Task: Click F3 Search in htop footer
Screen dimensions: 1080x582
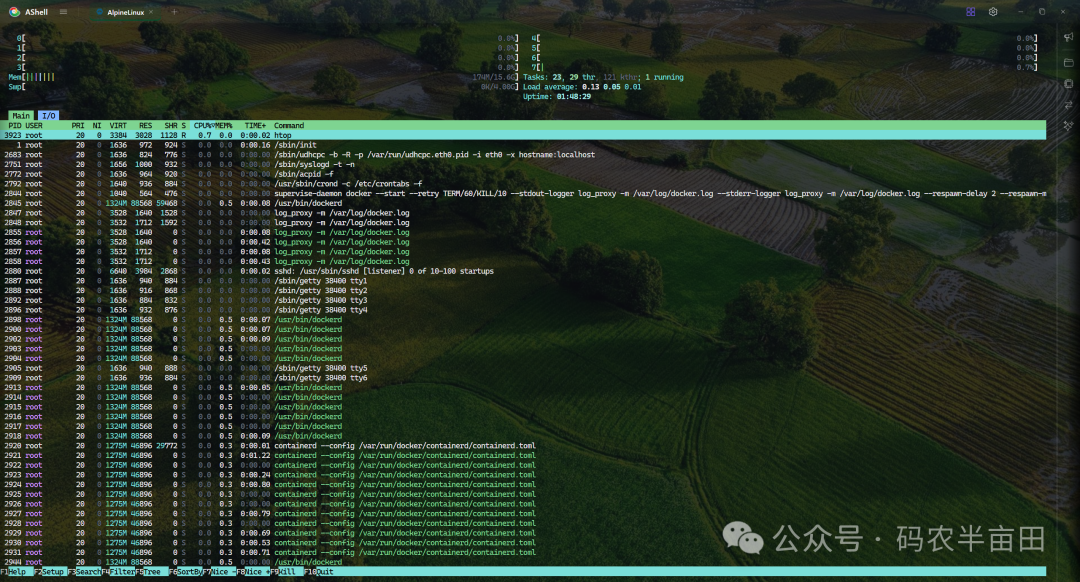Action: point(84,572)
